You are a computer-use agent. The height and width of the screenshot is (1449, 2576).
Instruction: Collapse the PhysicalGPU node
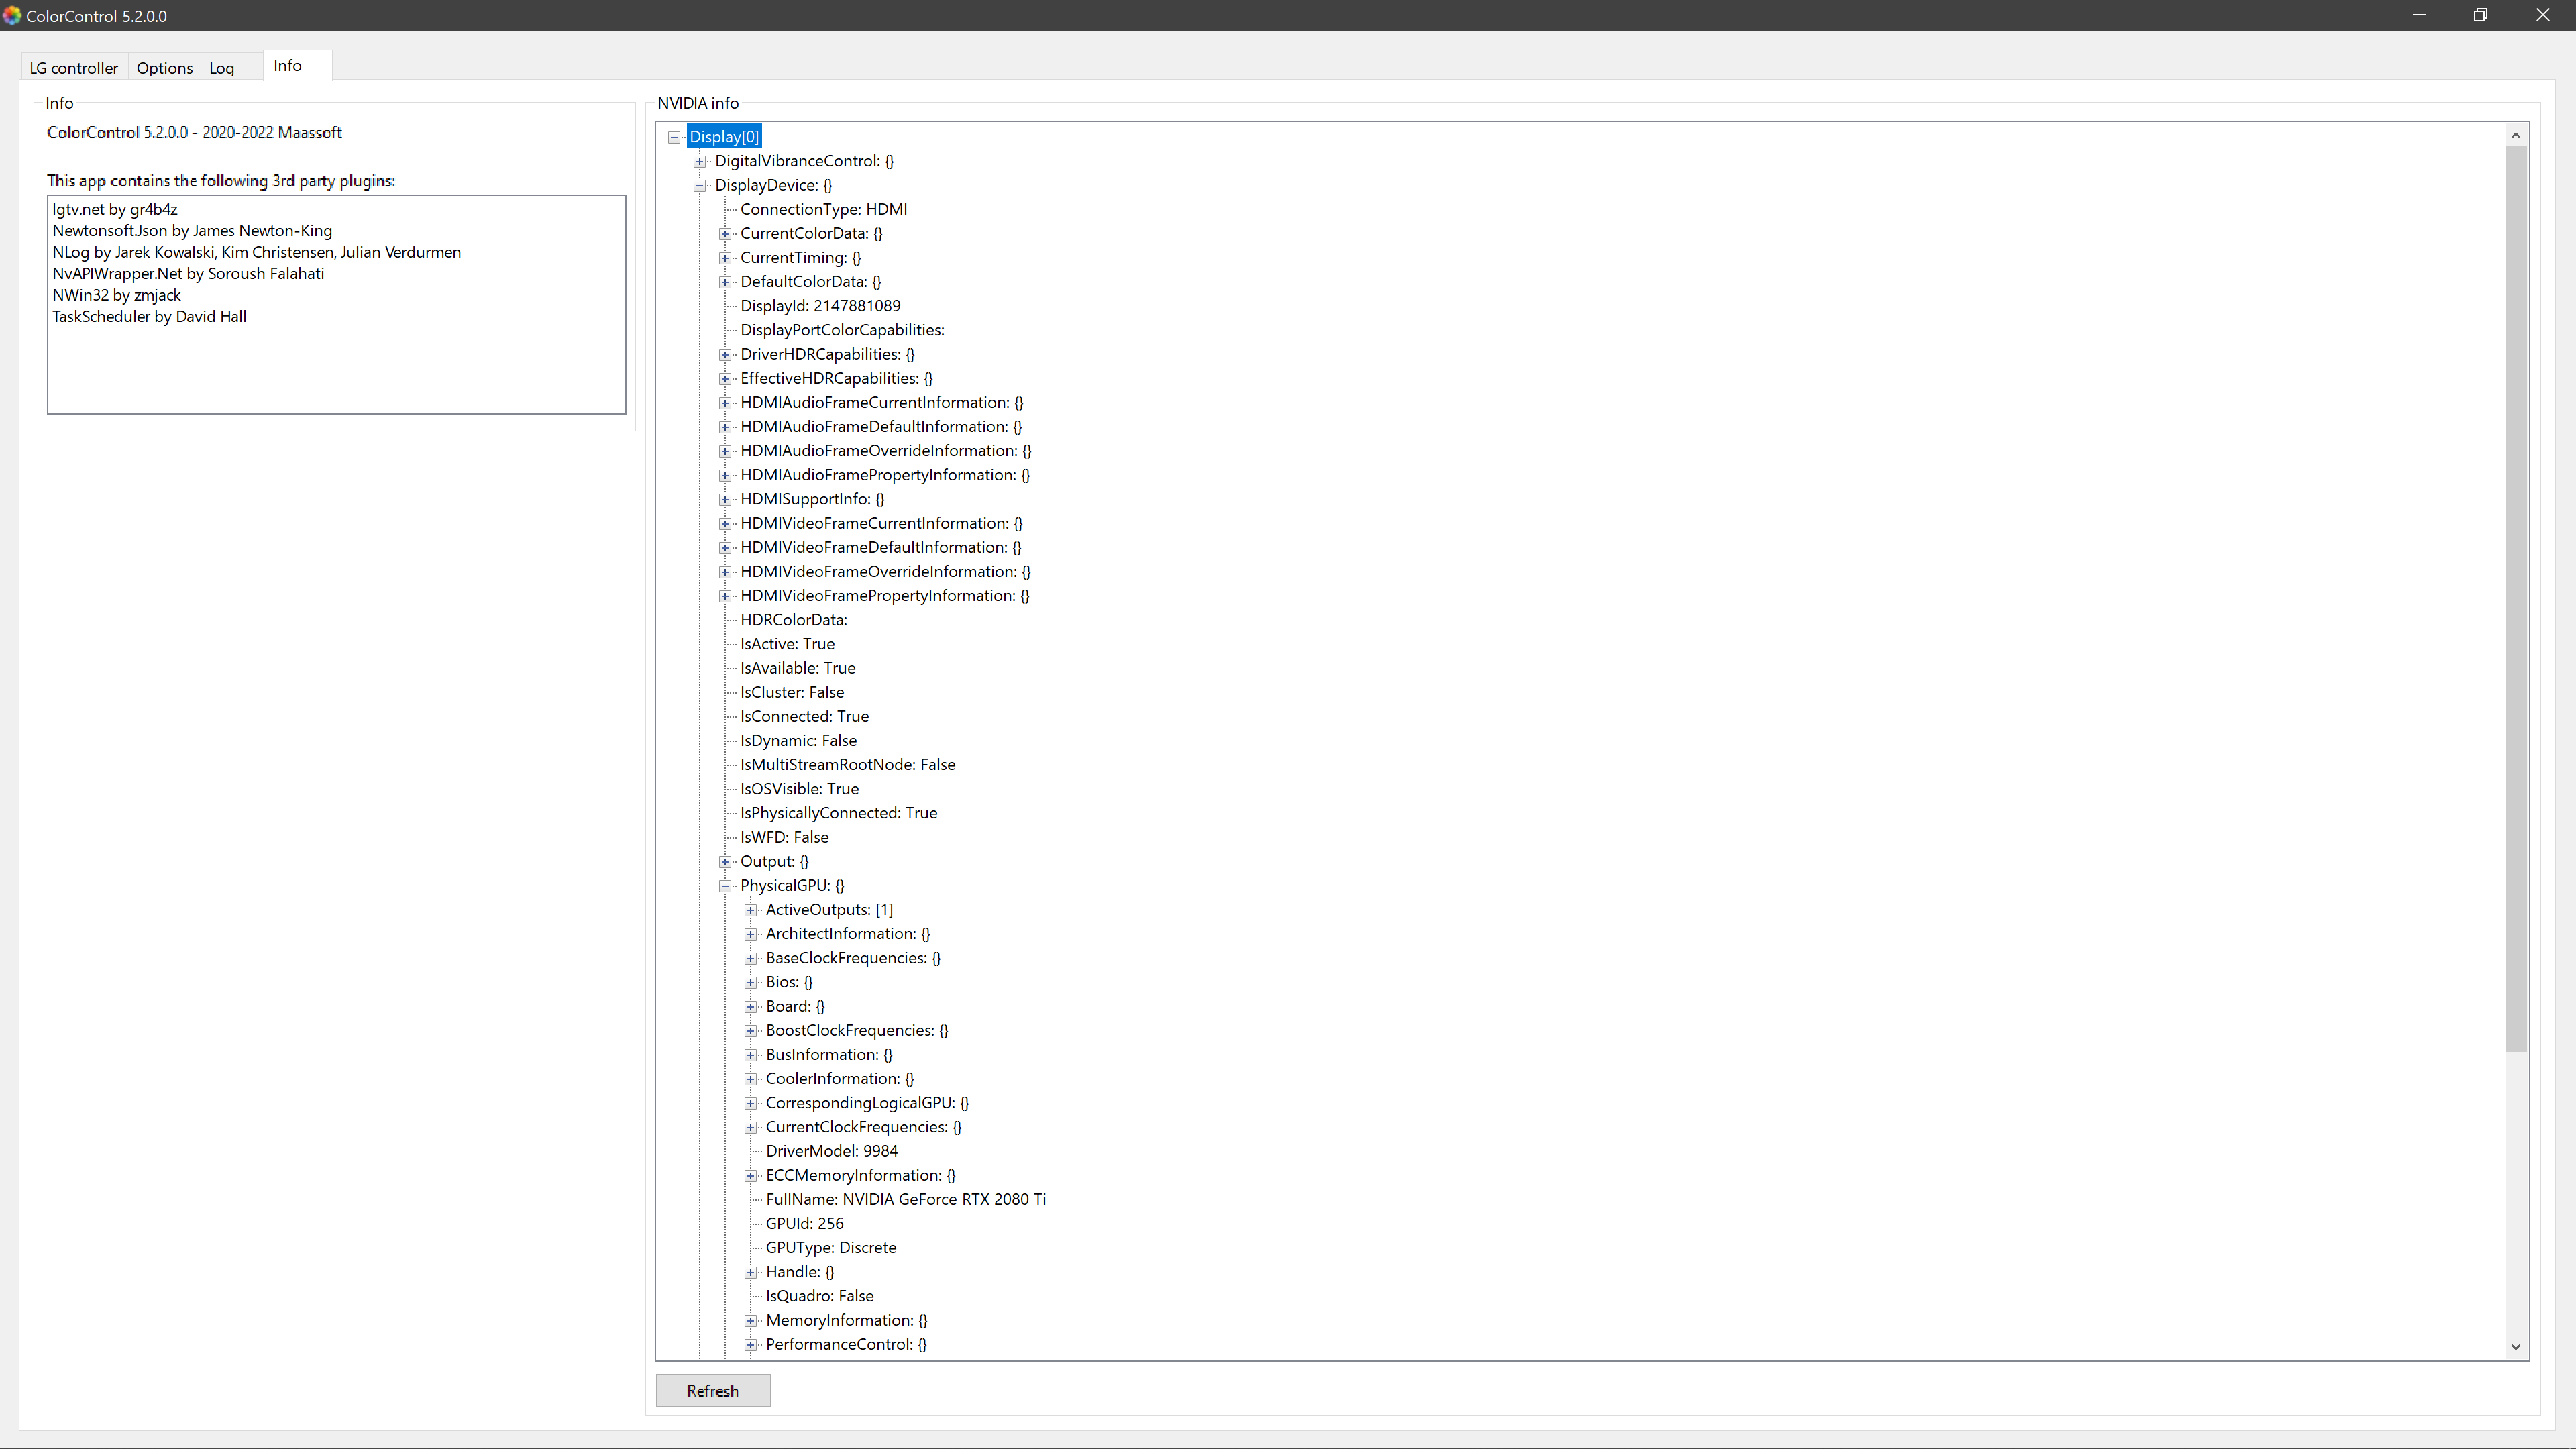click(x=725, y=885)
